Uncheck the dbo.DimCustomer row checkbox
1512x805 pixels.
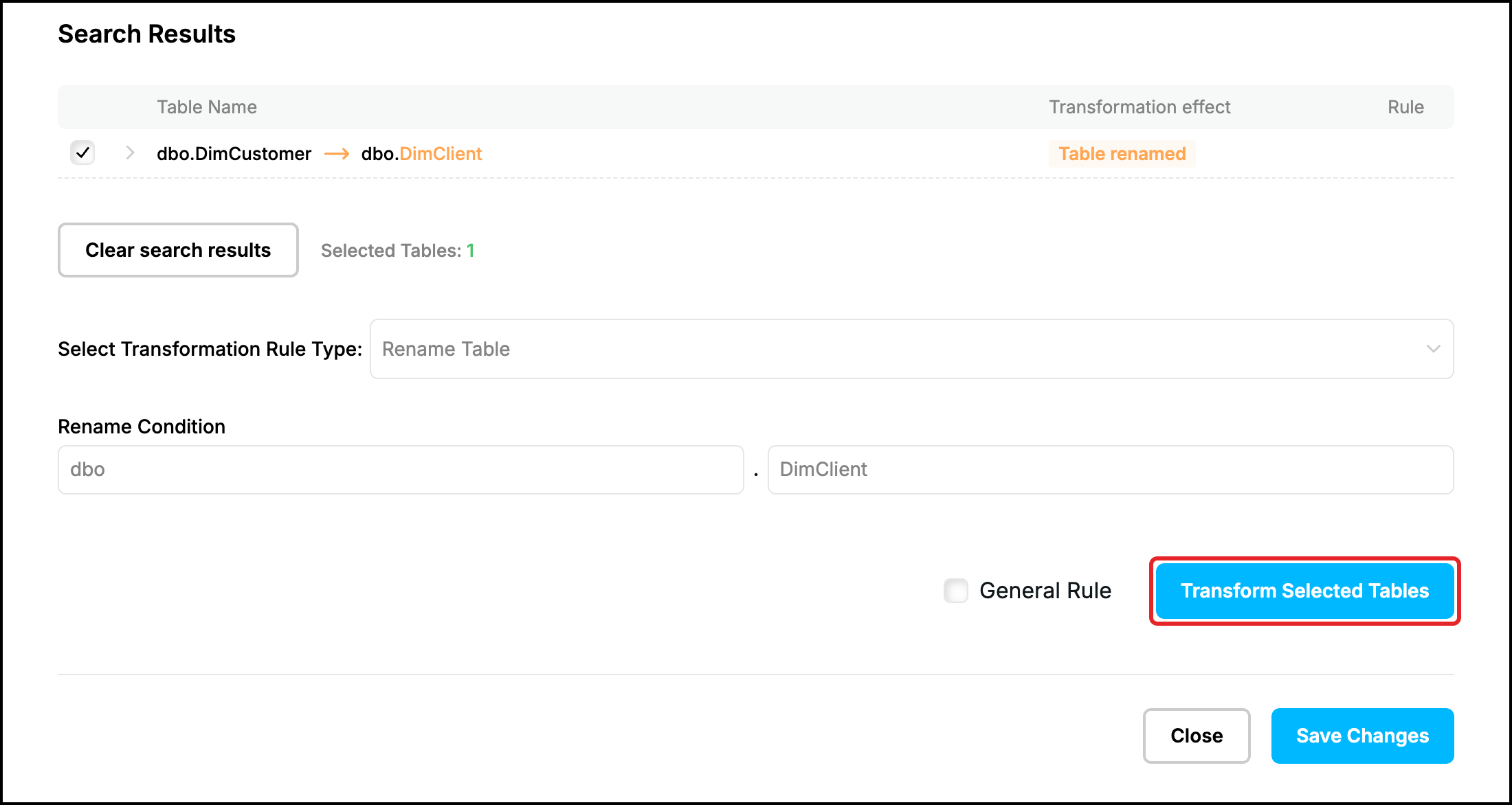[83, 153]
